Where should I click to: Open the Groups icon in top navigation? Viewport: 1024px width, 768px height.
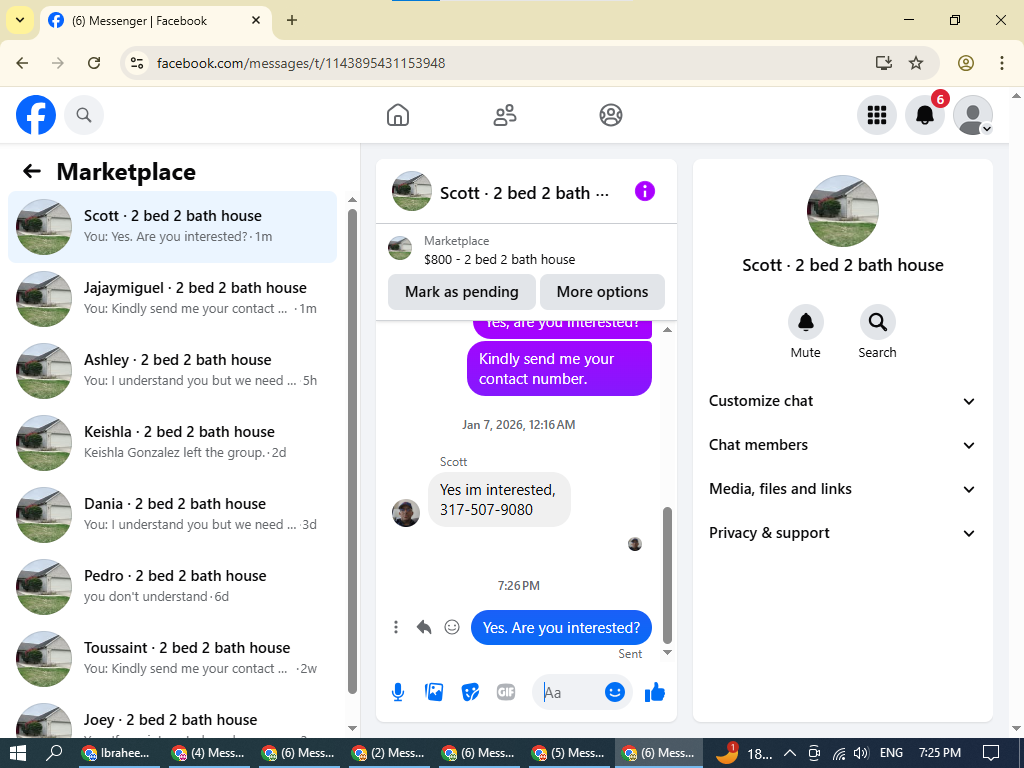click(x=611, y=115)
